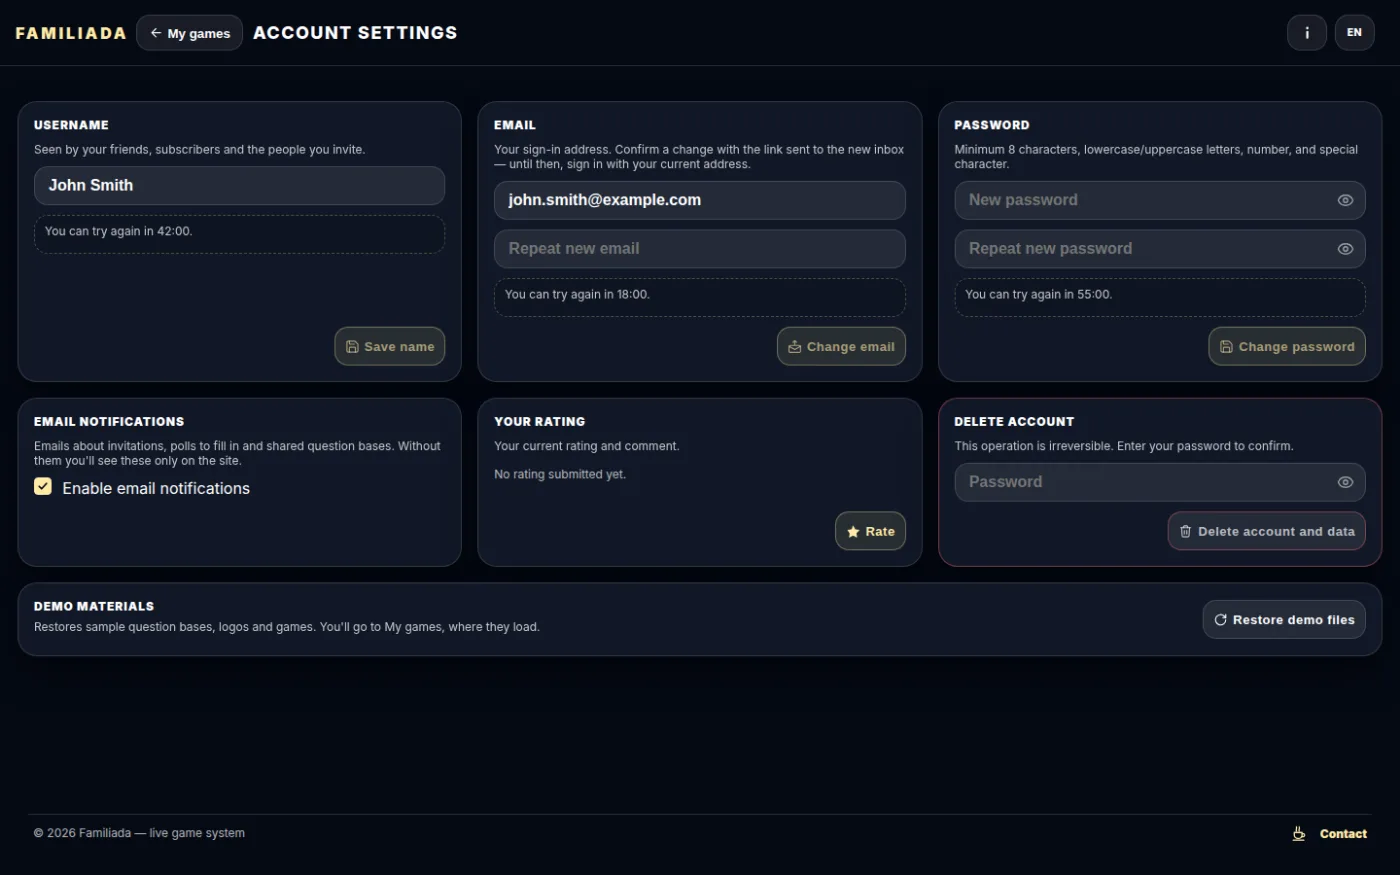Click the star icon on Rate button
The height and width of the screenshot is (875, 1400).
pos(853,532)
